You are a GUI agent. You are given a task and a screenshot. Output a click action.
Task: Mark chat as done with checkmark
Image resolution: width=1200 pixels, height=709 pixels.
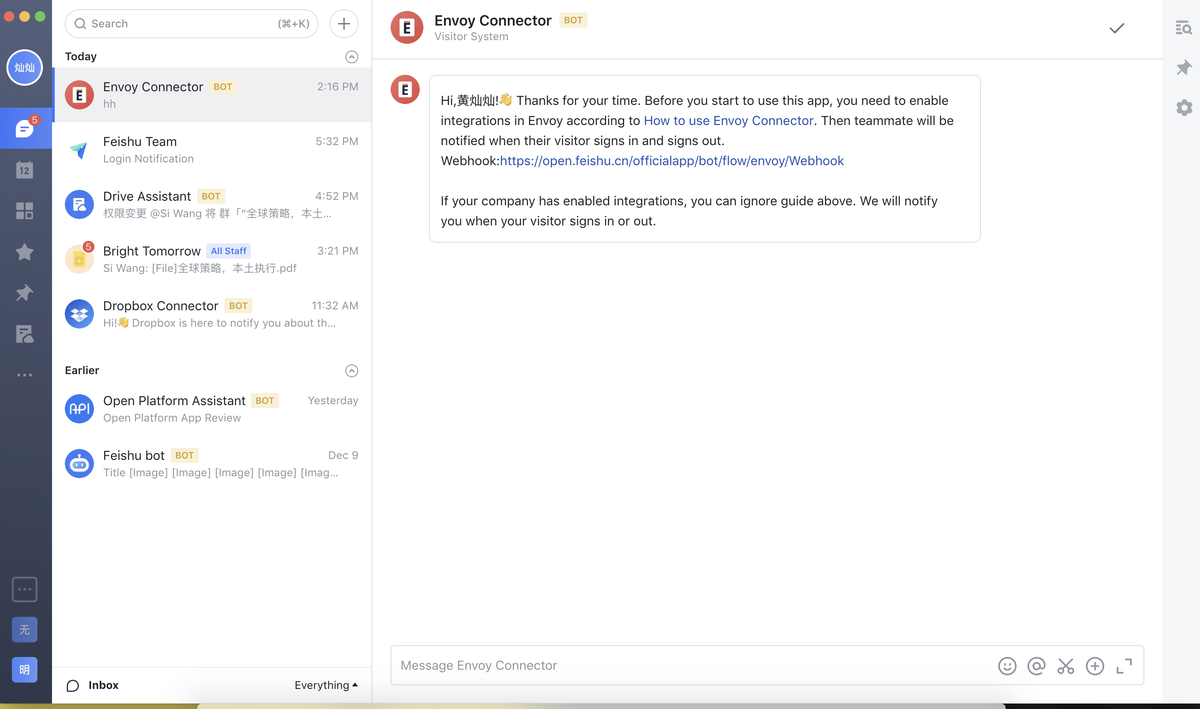pyautogui.click(x=1117, y=28)
